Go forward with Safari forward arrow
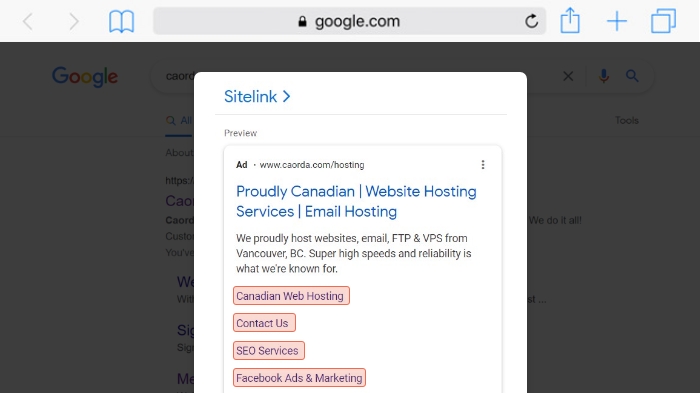 tap(74, 21)
